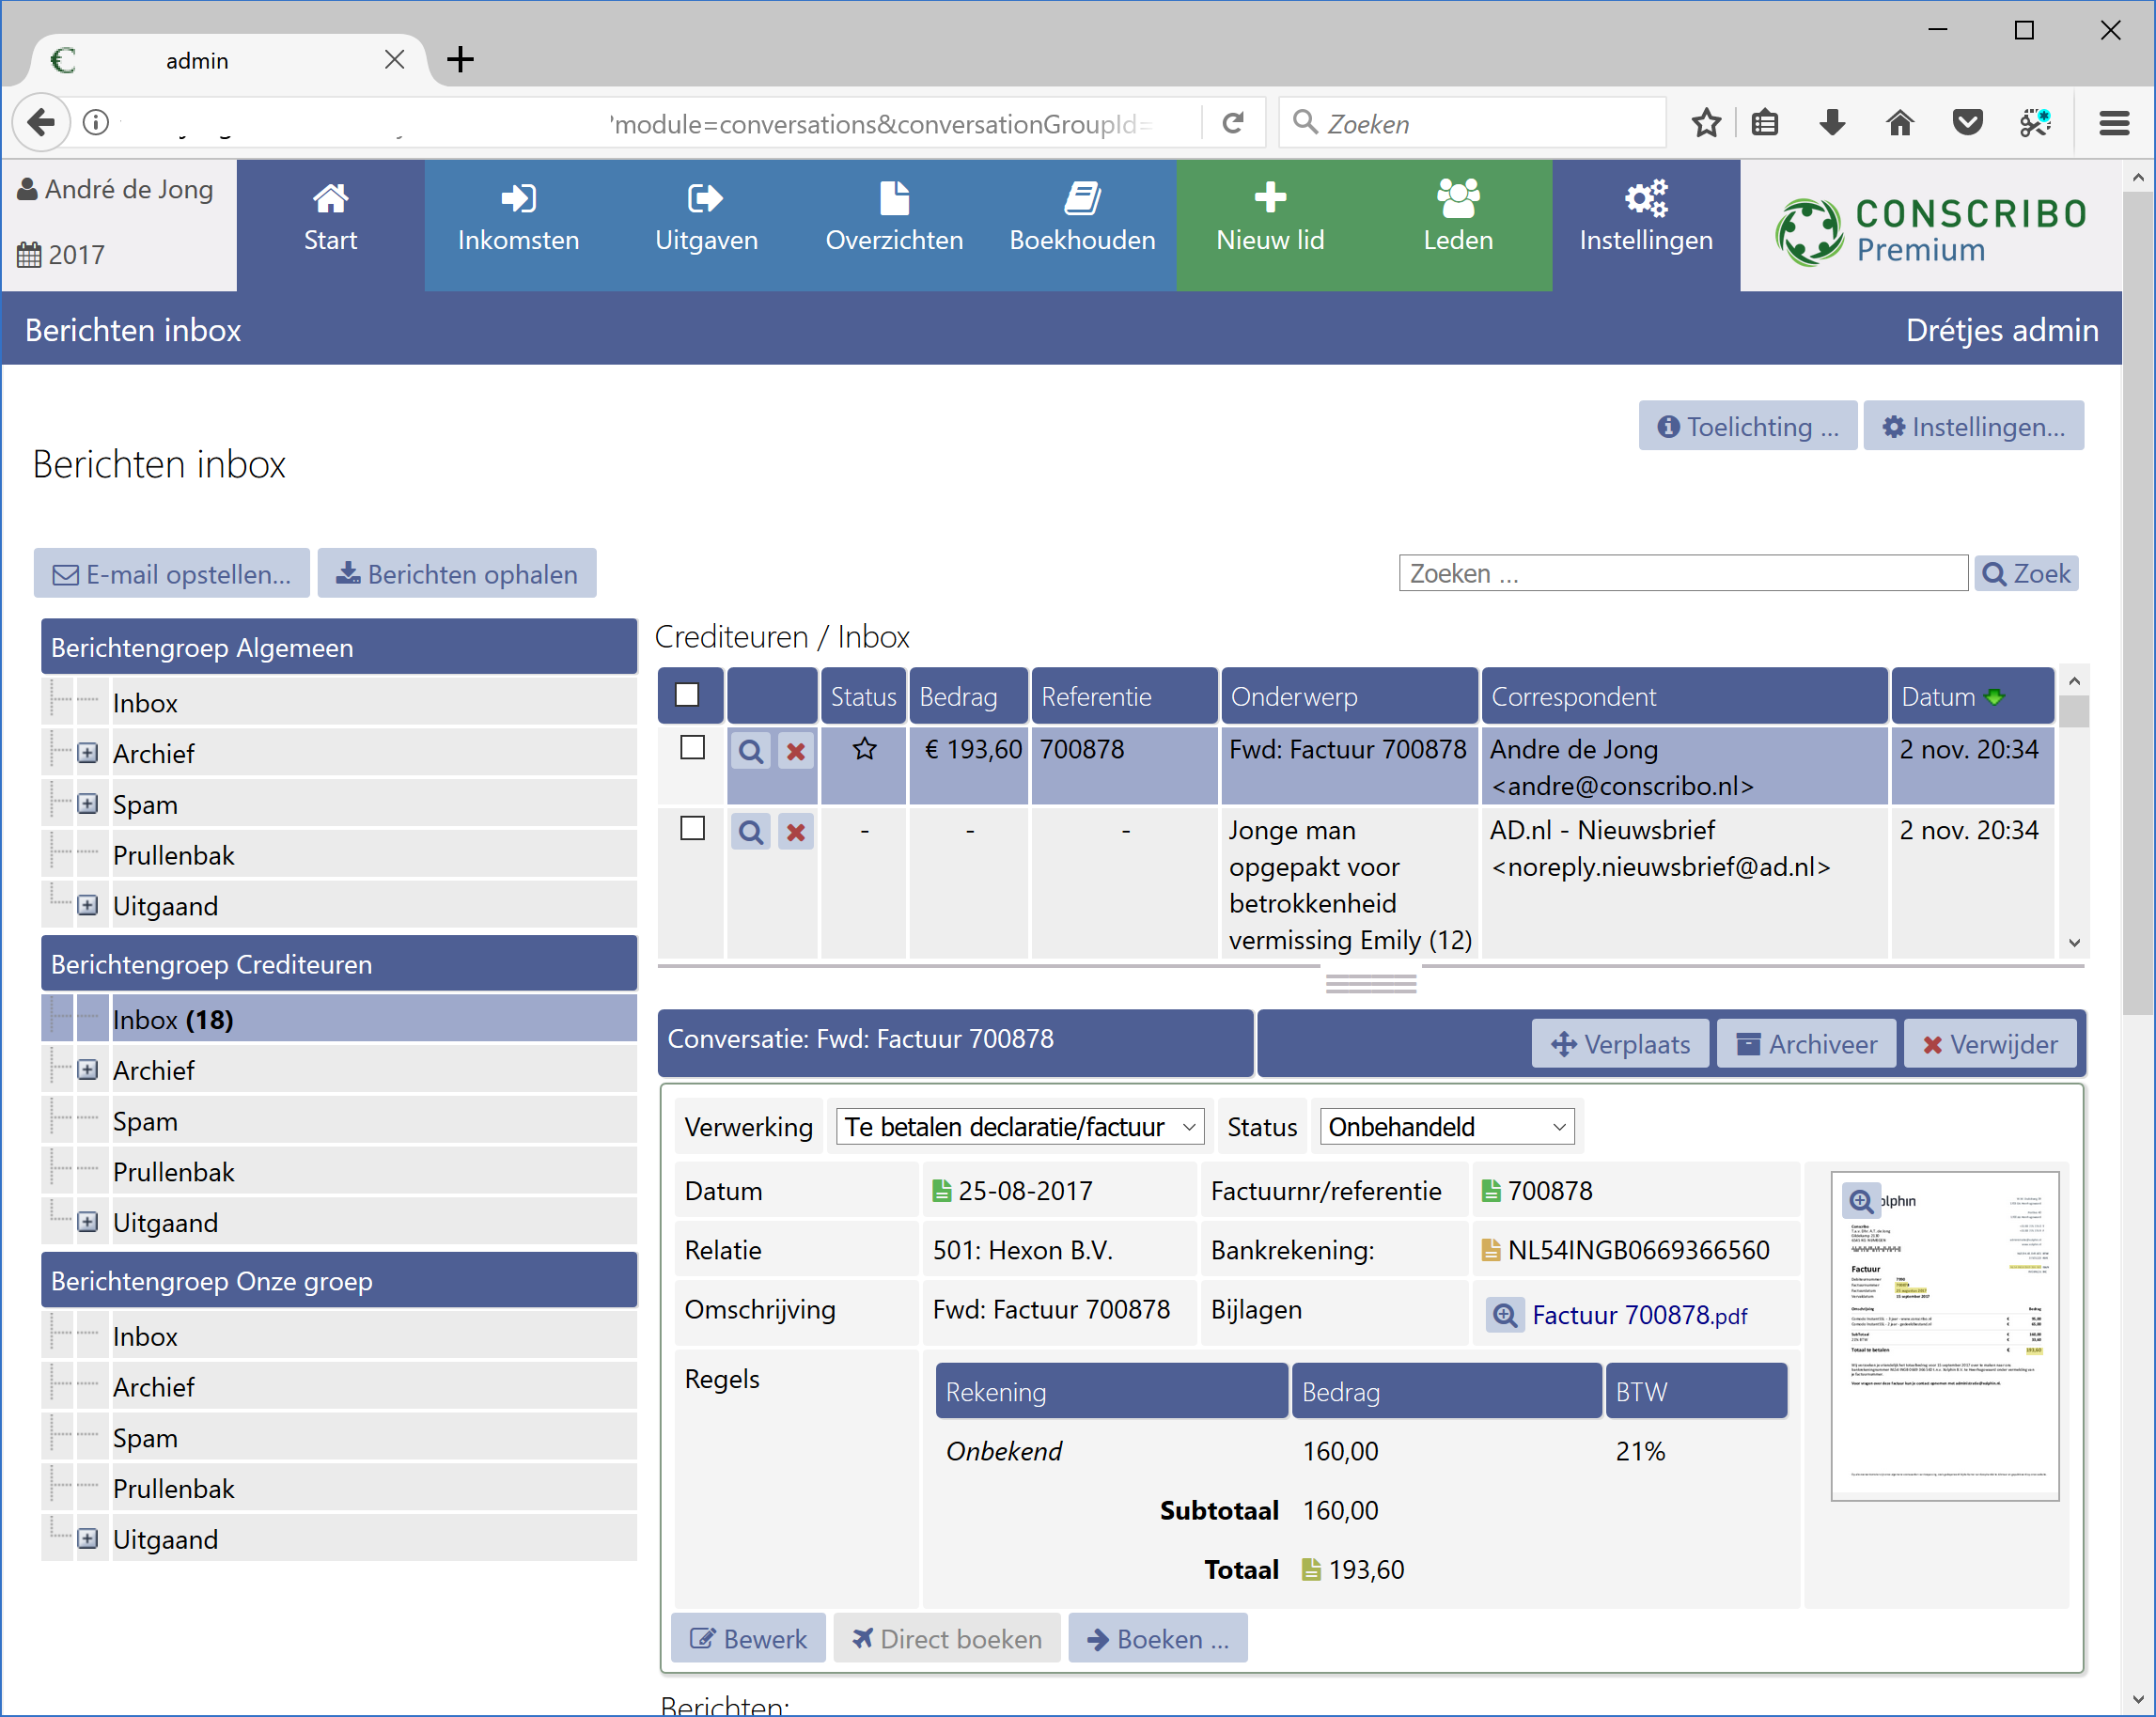Open the Verwerking dropdown

[1019, 1127]
